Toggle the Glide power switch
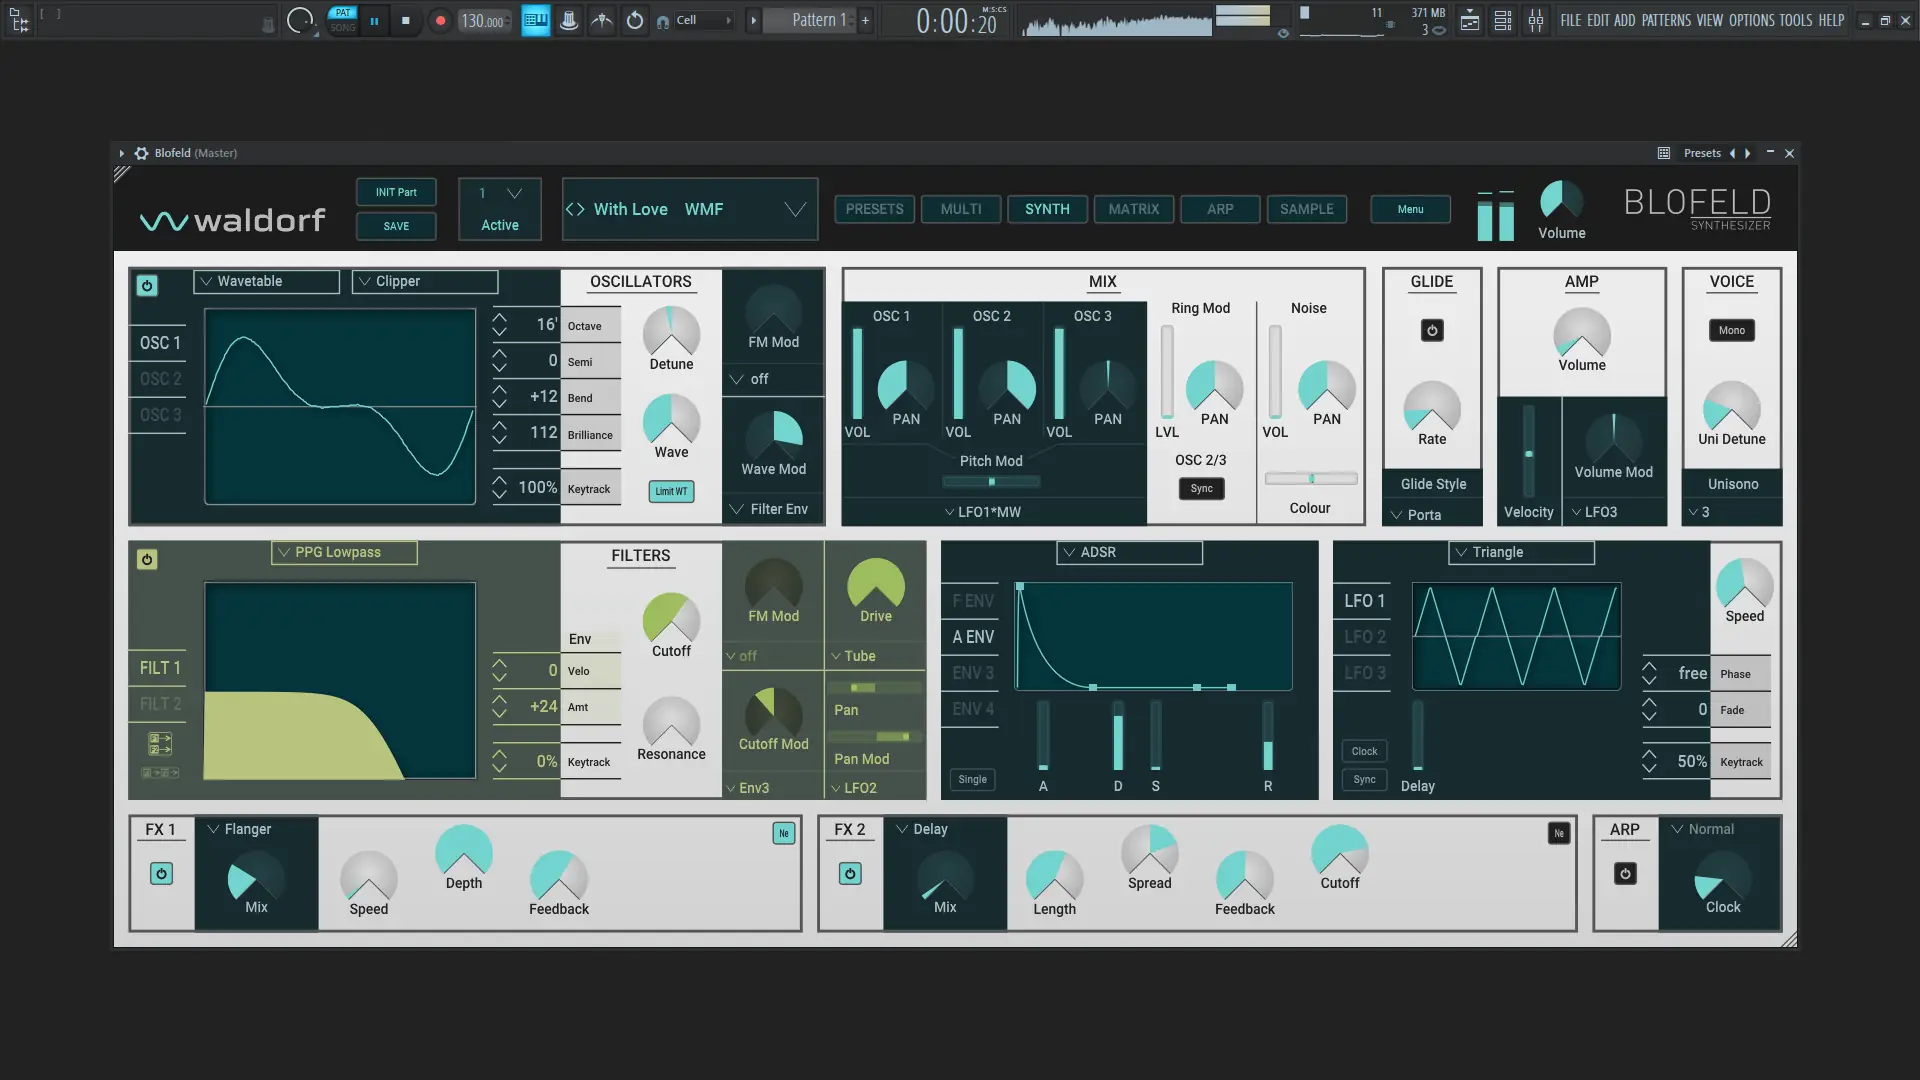 pyautogui.click(x=1432, y=330)
